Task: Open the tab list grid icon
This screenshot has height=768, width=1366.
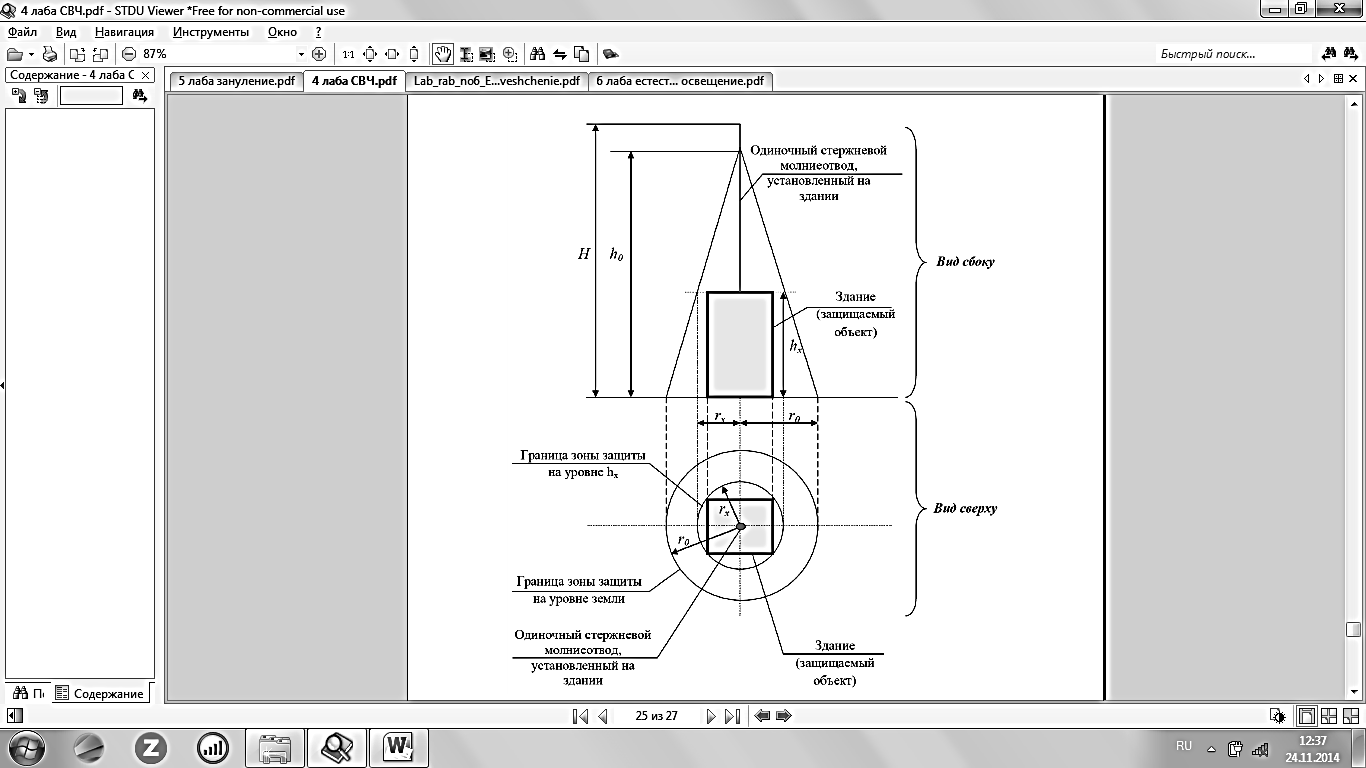Action: tap(1339, 79)
